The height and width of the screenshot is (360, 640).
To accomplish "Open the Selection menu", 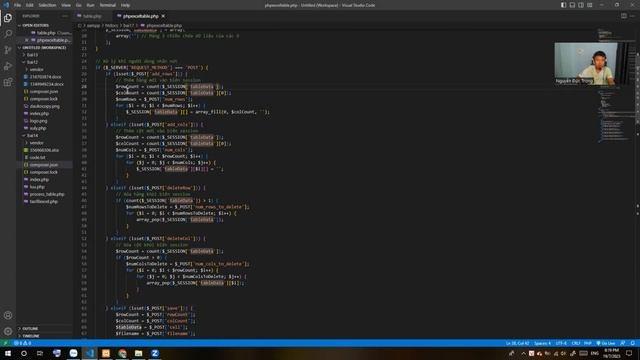I will pyautogui.click(x=47, y=5).
